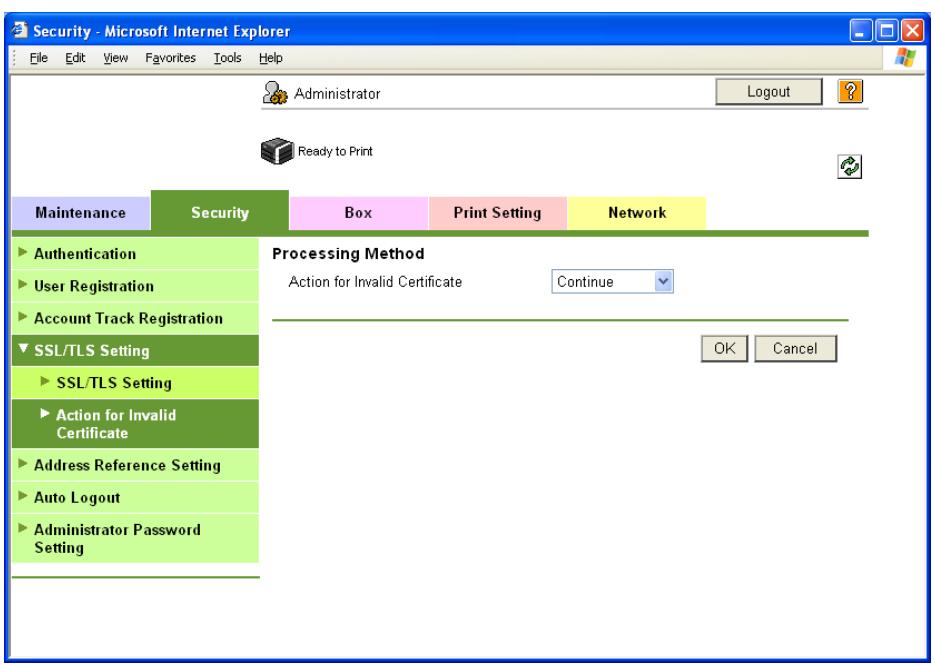Open the View menu
This screenshot has width=934, height=665.
(x=116, y=58)
